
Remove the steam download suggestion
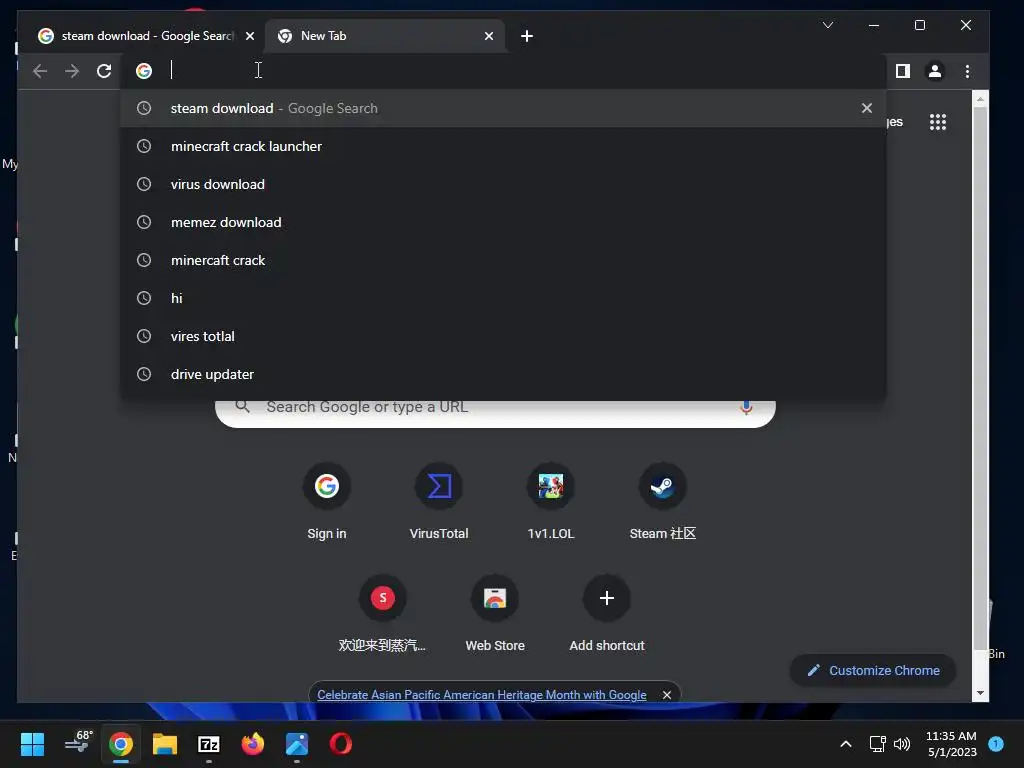[x=867, y=108]
